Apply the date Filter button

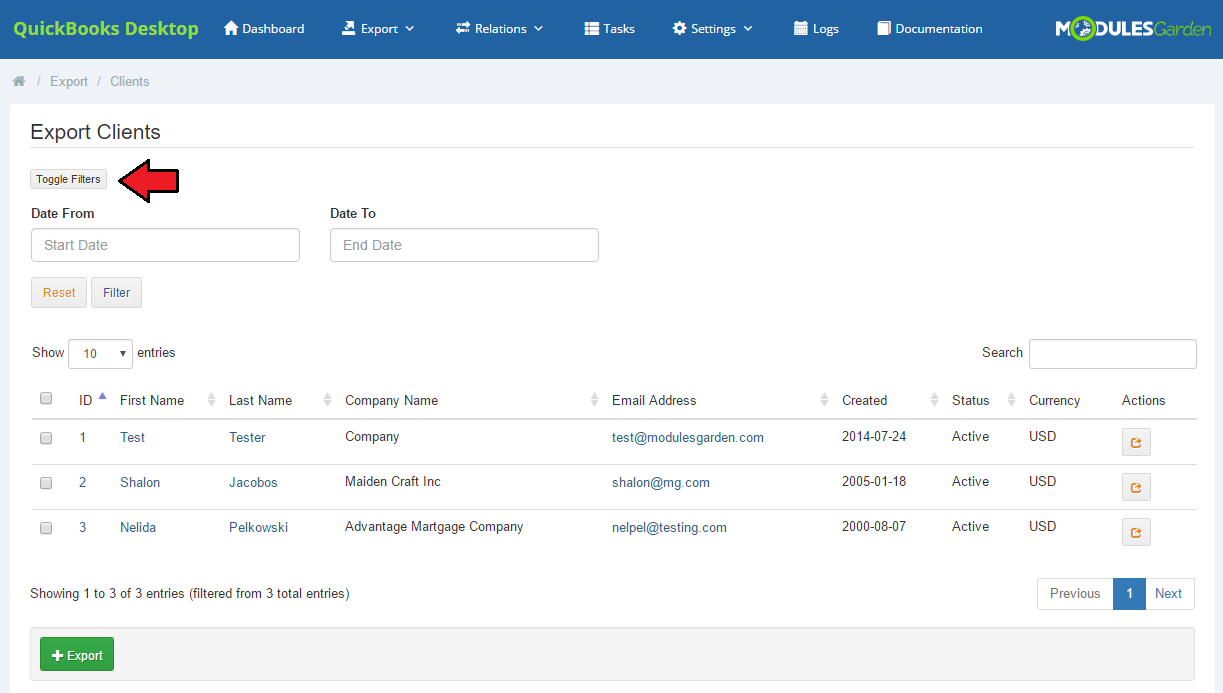point(117,293)
